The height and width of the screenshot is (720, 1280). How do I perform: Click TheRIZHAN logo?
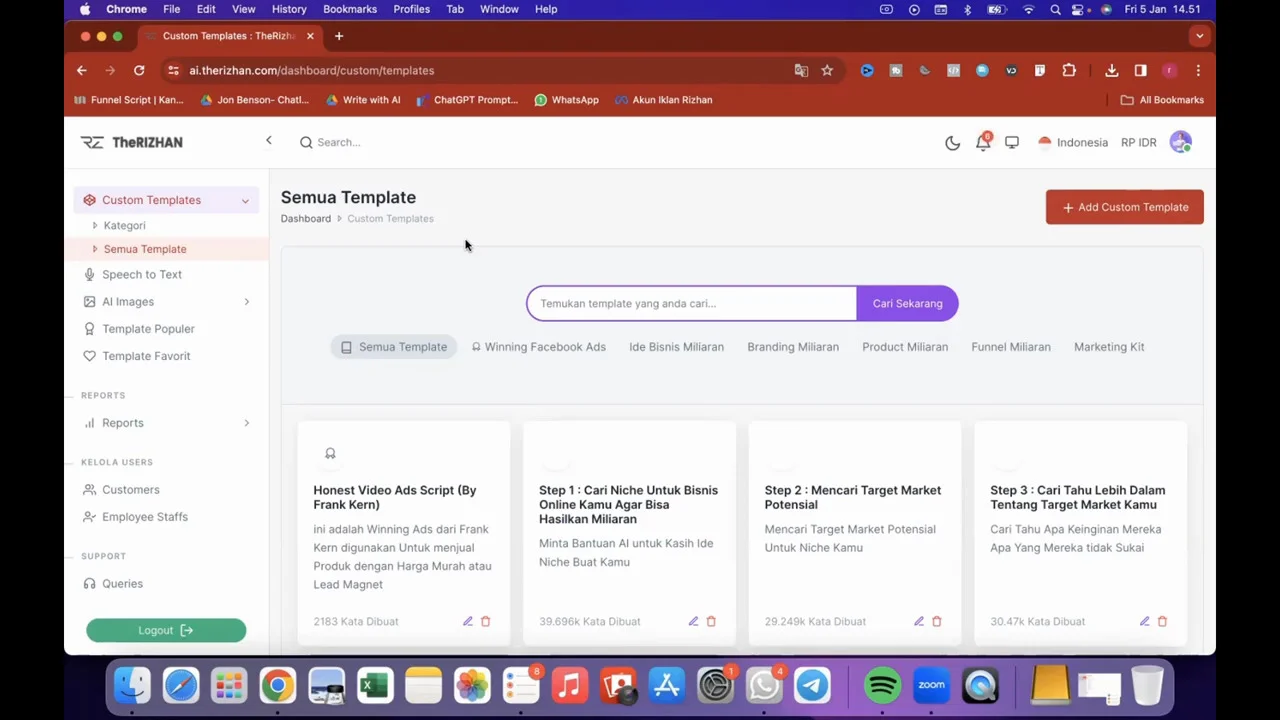[x=132, y=142]
